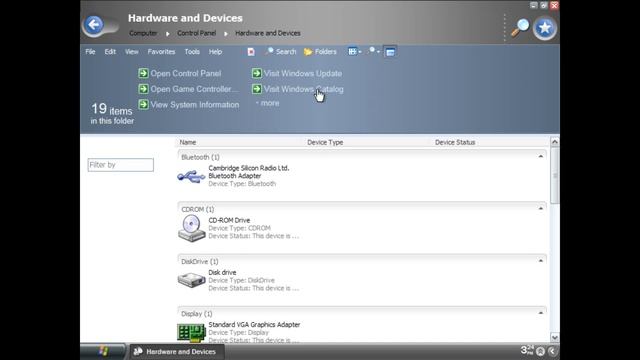Image resolution: width=640 pixels, height=360 pixels.
Task: Expand tray with round arrow button
Action: (x=552, y=351)
